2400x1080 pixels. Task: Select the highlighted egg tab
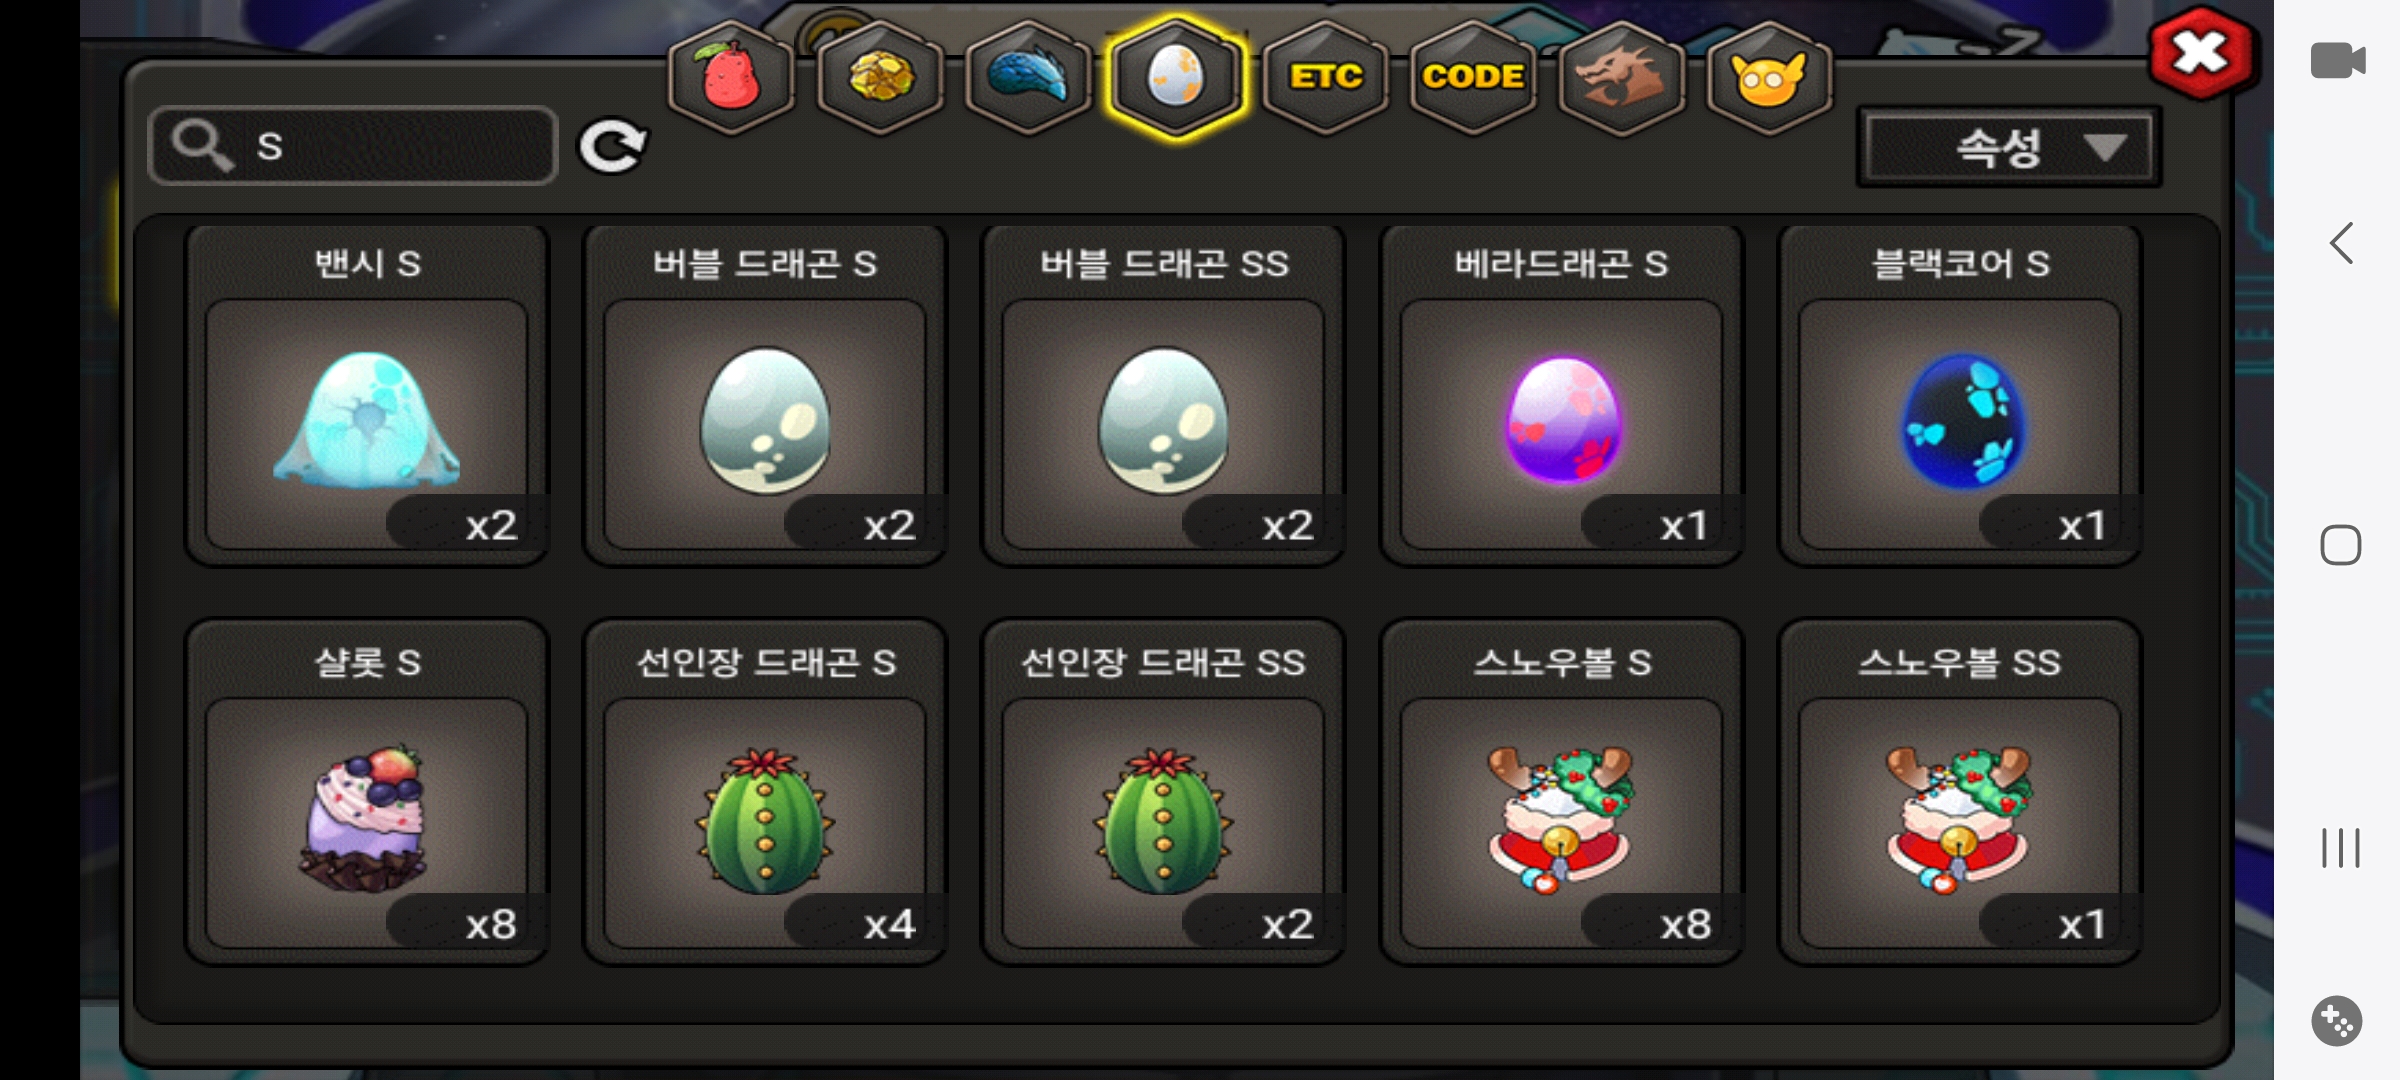tap(1176, 78)
